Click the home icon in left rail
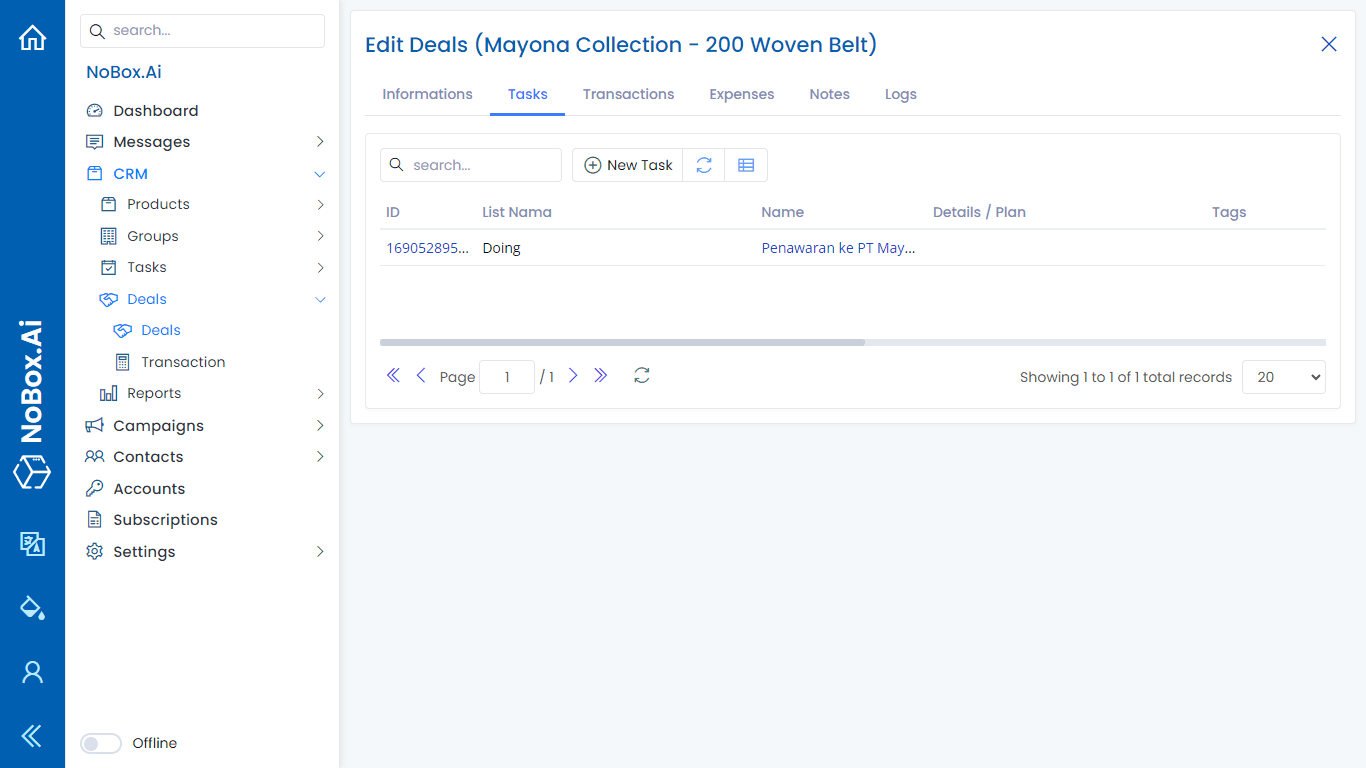The width and height of the screenshot is (1366, 768). point(32,38)
